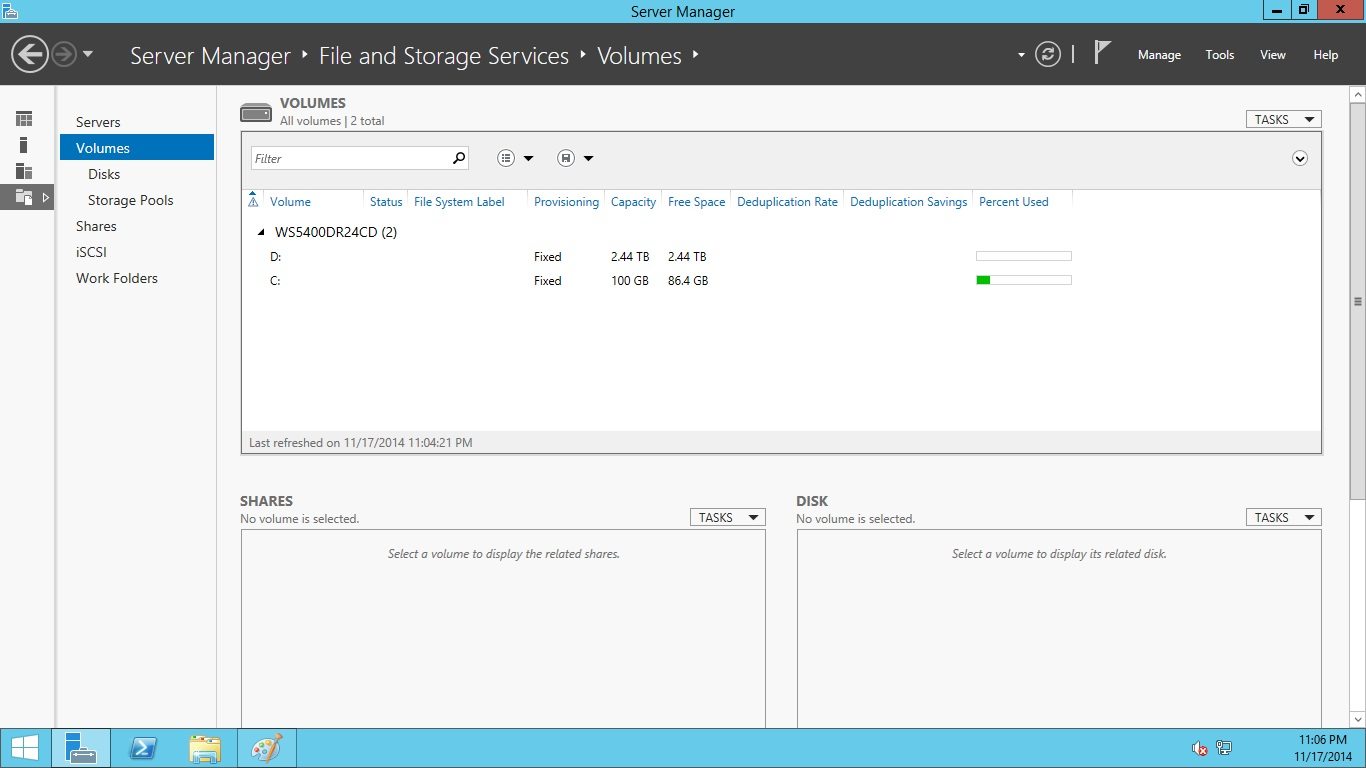This screenshot has height=768, width=1366.
Task: Open File Explorer from the taskbar
Action: (x=205, y=748)
